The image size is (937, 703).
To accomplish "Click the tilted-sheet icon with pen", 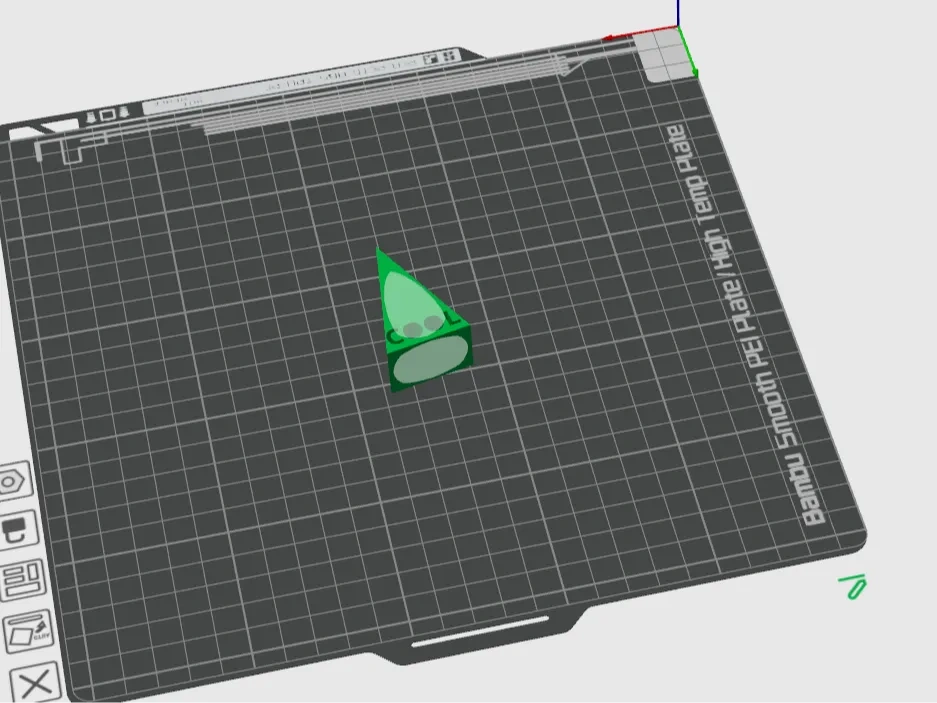I will point(27,632).
